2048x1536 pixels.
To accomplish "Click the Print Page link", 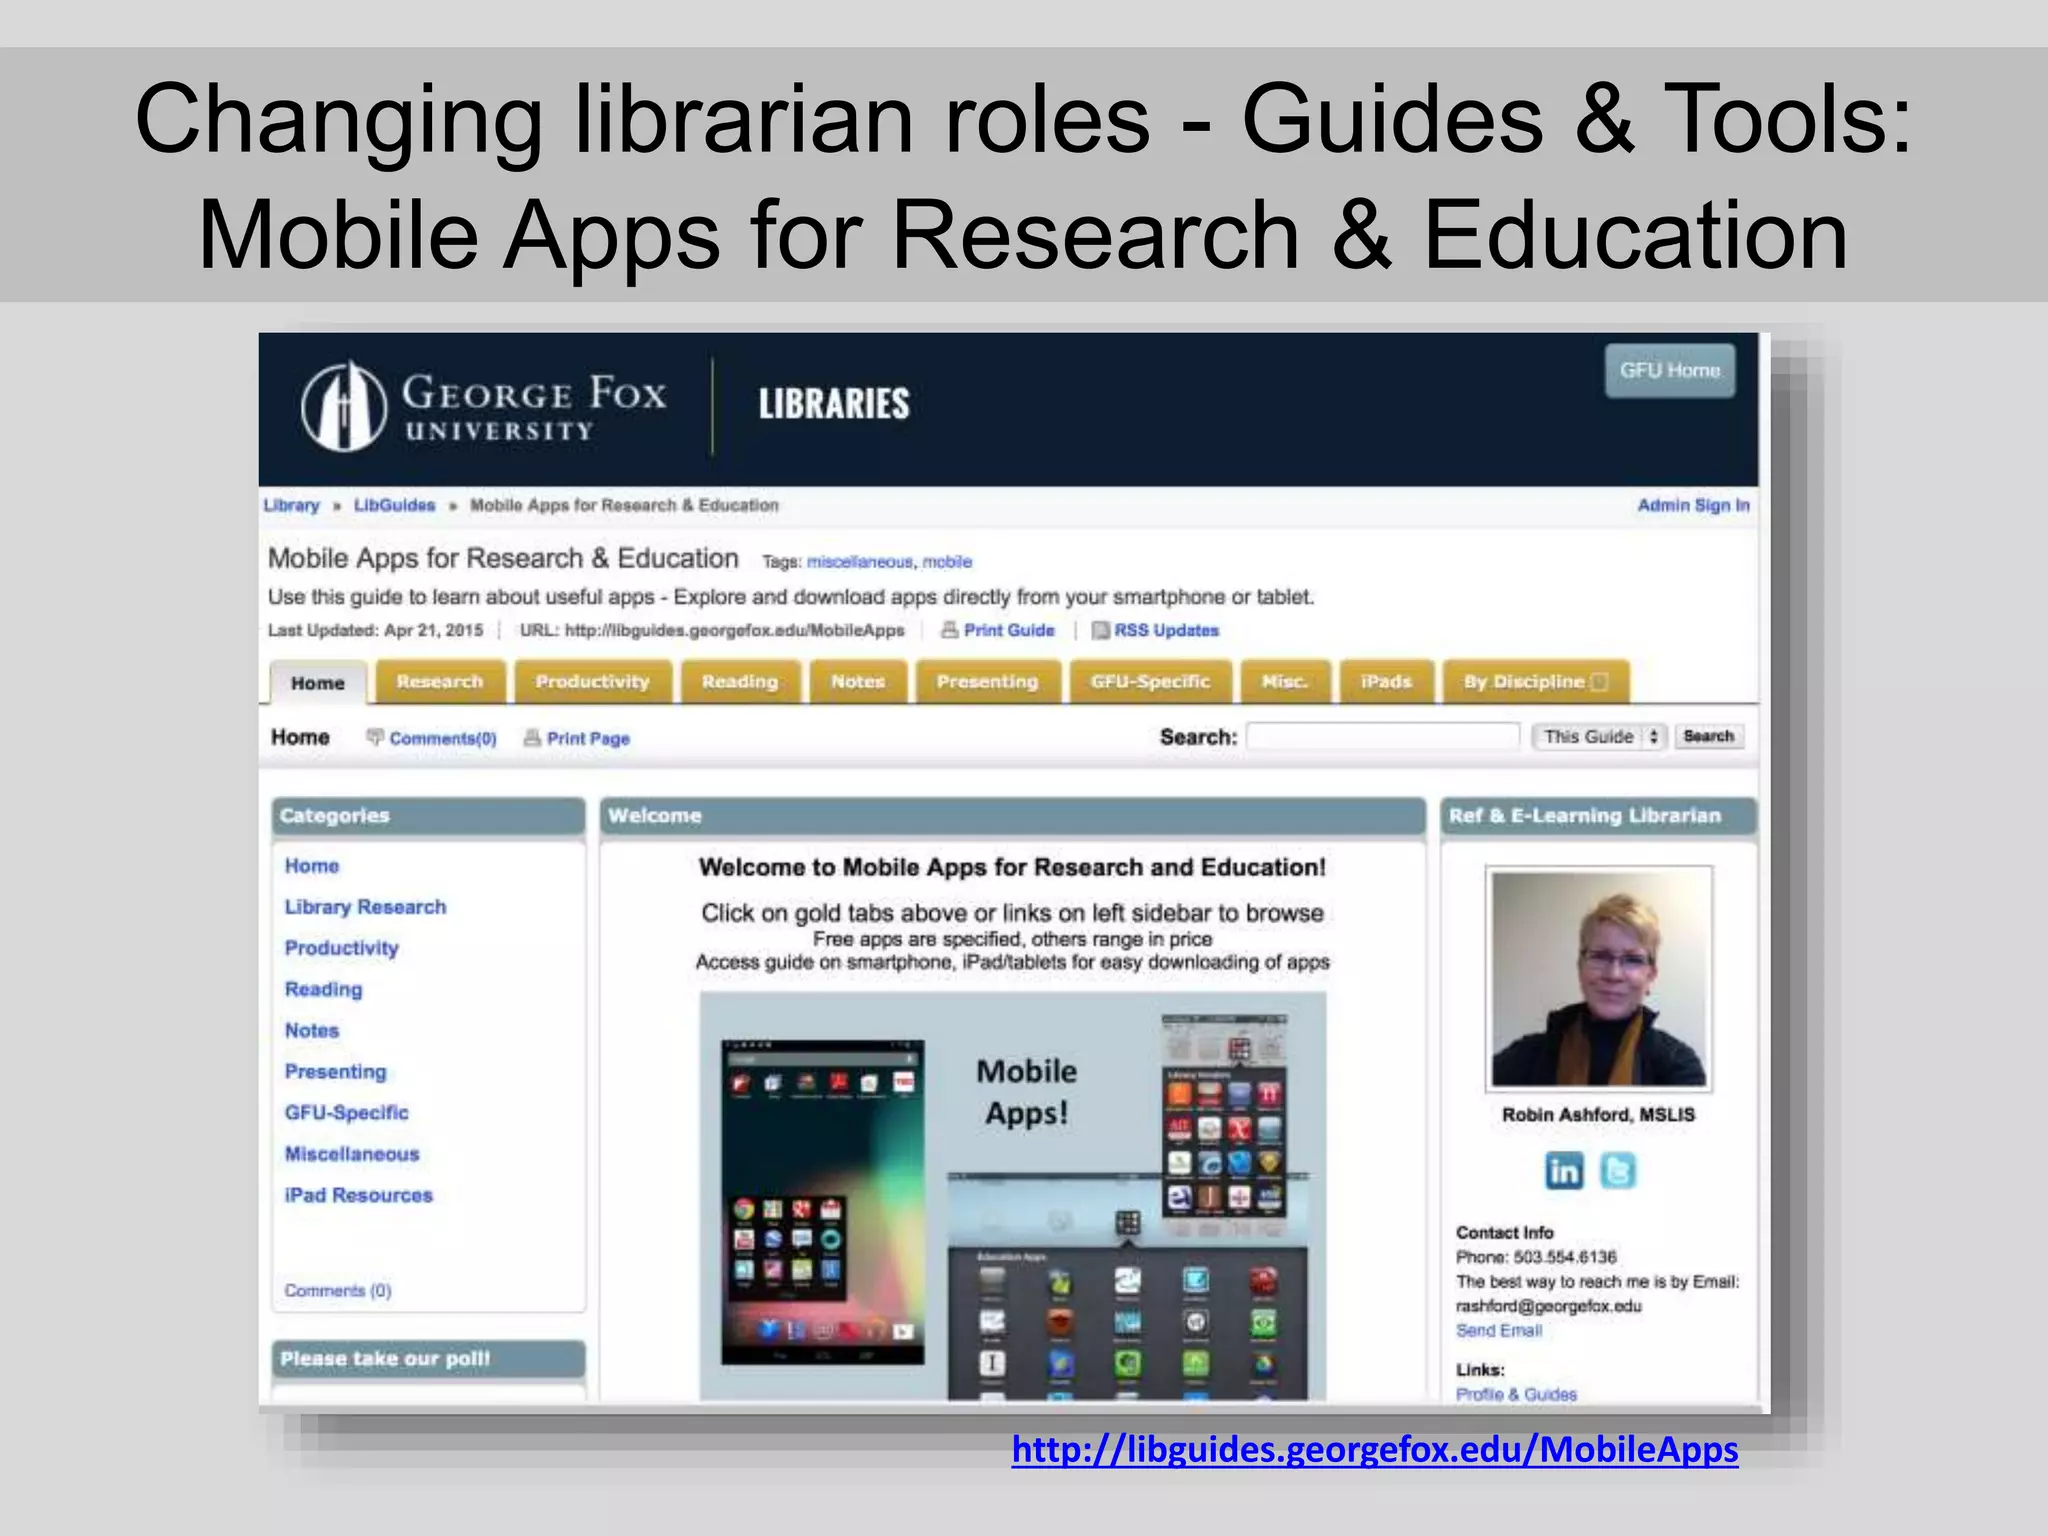I will pyautogui.click(x=588, y=739).
